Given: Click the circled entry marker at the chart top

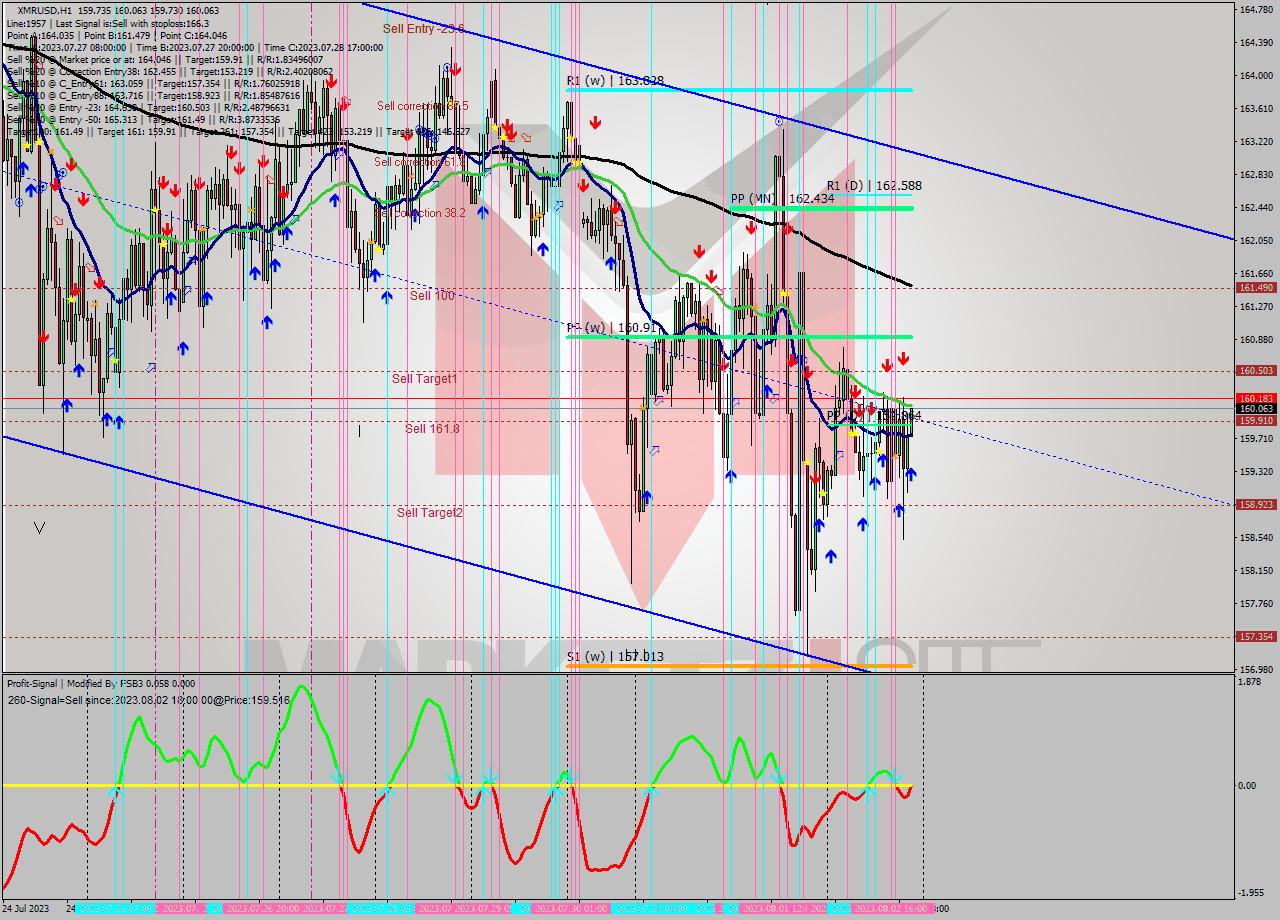Looking at the screenshot, I should (x=447, y=67).
